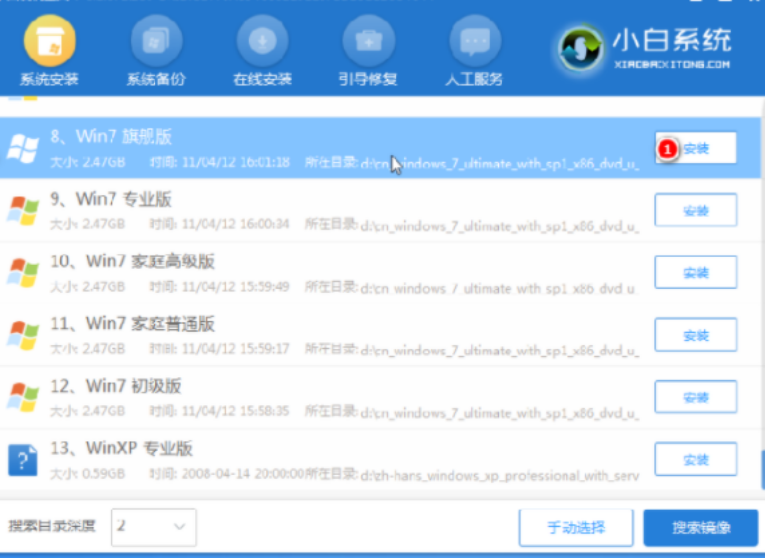The image size is (765, 558).
Task: Click the XIAOBAIXITONG.COM text
Action: pos(672,64)
